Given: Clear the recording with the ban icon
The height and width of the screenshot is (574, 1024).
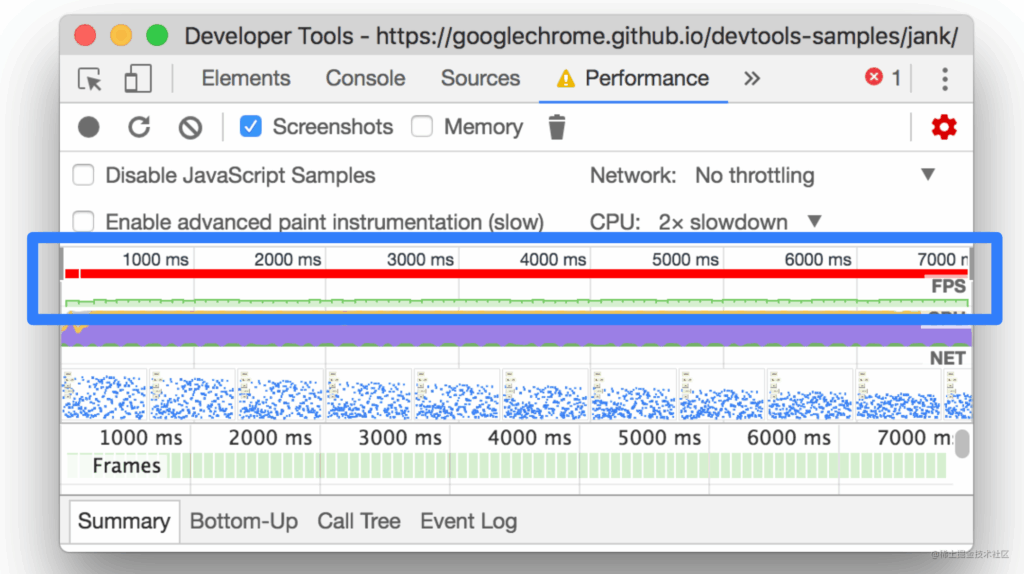Looking at the screenshot, I should (x=190, y=127).
